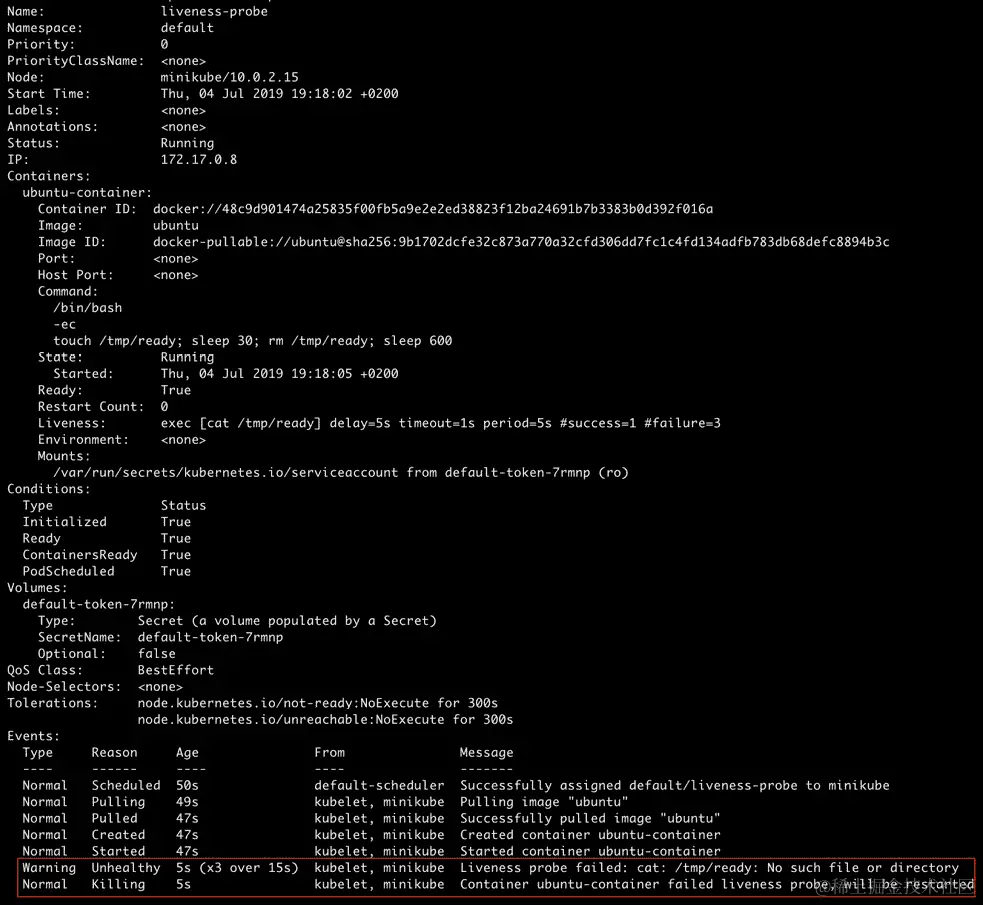Screen dimensions: 983x905
Task: Click the 'Message' events column header
Action: pos(486,752)
